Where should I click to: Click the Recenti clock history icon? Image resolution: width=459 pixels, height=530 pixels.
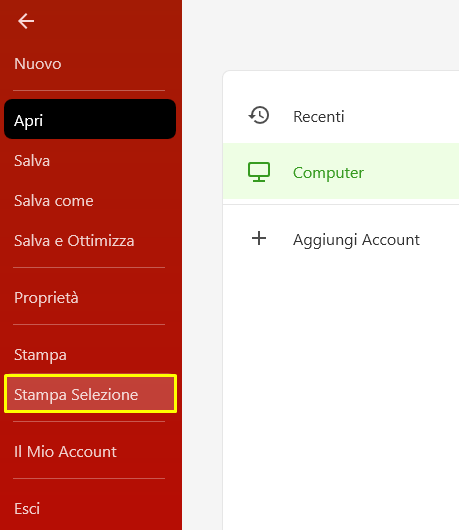(259, 115)
